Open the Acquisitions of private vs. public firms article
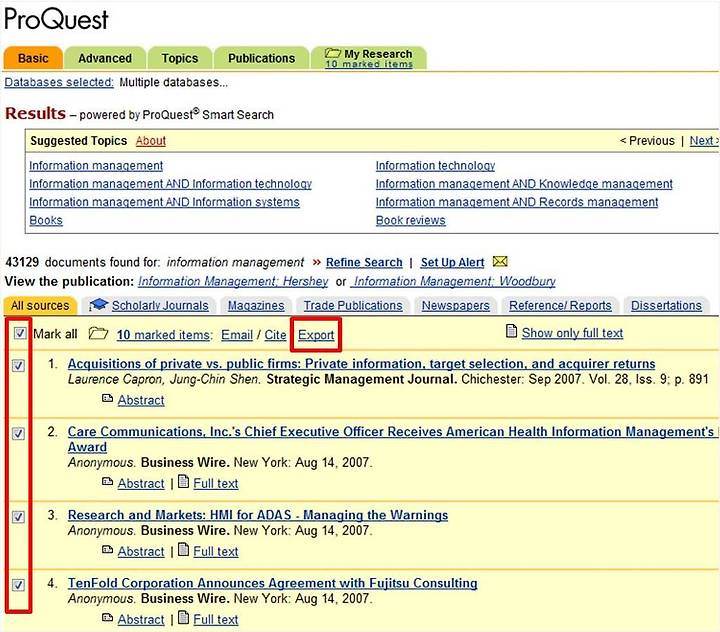The width and height of the screenshot is (720, 632). (361, 364)
